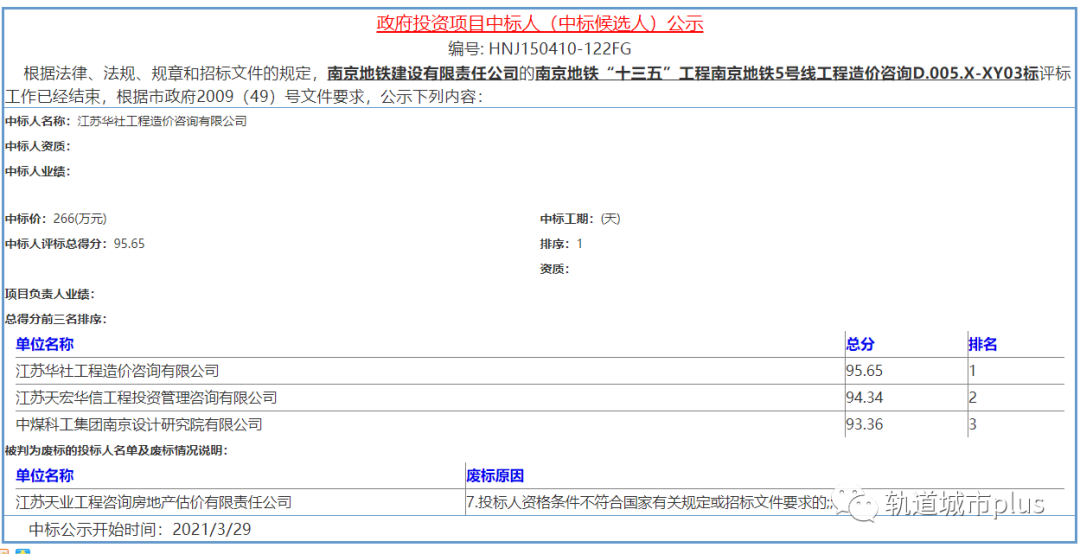Click the winner name 江苏华社工程造价咨询有限公司 beside 中标人名称

[162, 121]
